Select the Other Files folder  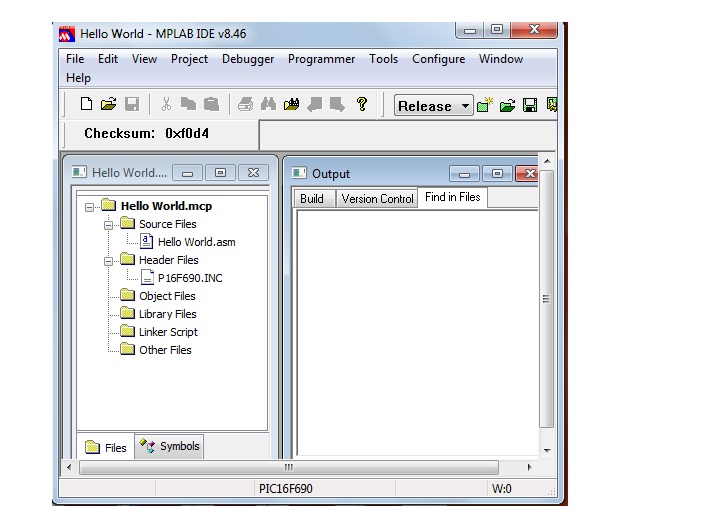[165, 349]
